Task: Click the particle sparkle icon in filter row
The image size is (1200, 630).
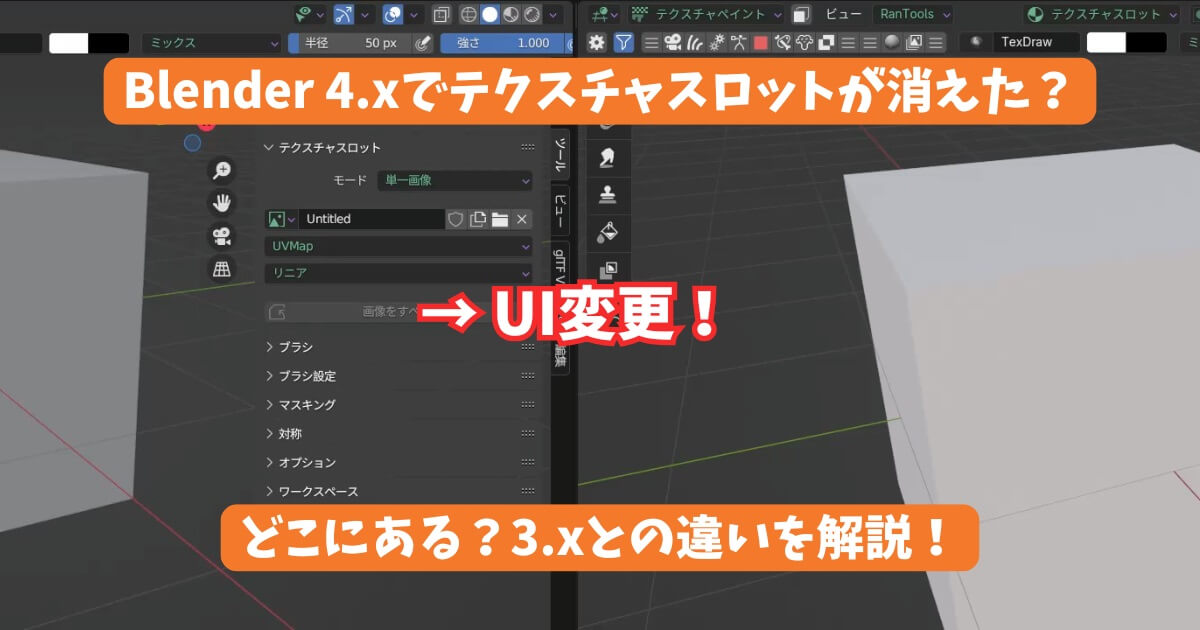Action: click(717, 43)
